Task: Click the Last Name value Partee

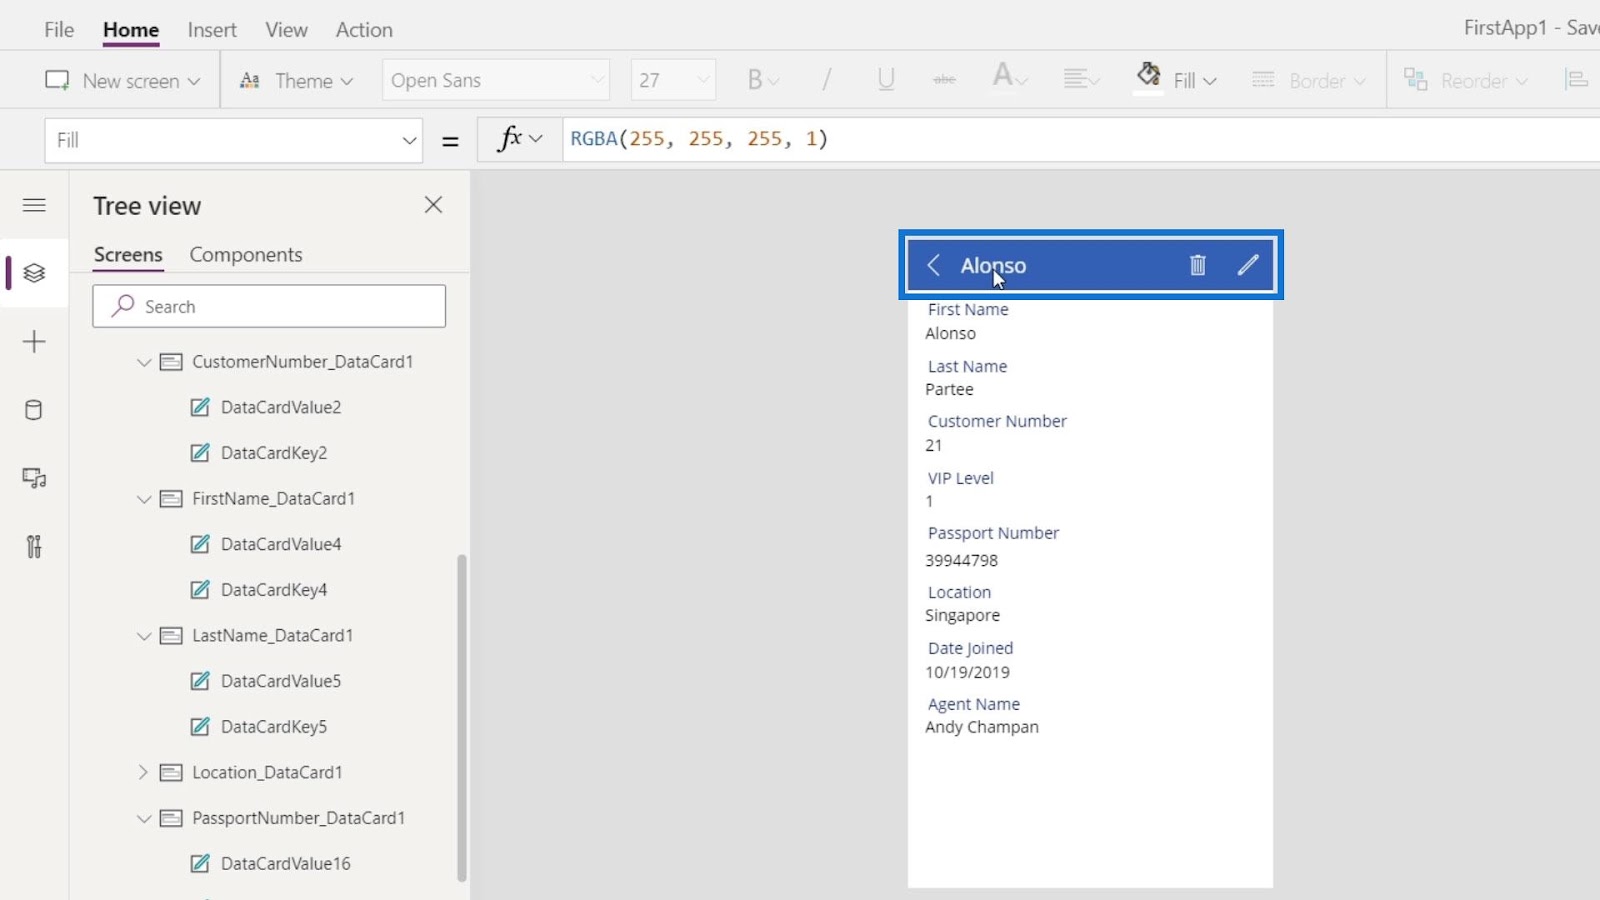Action: (949, 389)
